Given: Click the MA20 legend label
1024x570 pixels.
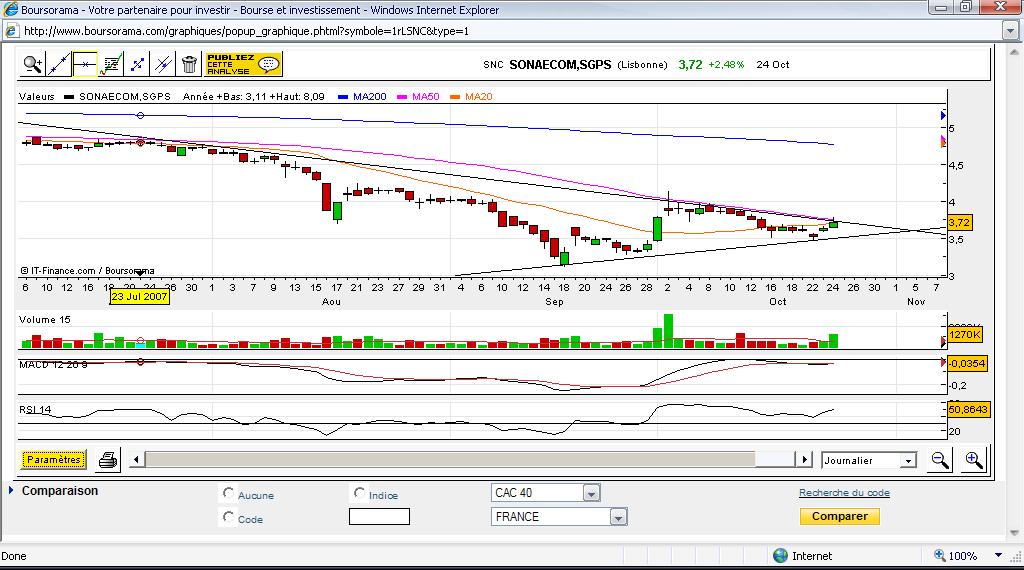Looking at the screenshot, I should click(x=479, y=97).
